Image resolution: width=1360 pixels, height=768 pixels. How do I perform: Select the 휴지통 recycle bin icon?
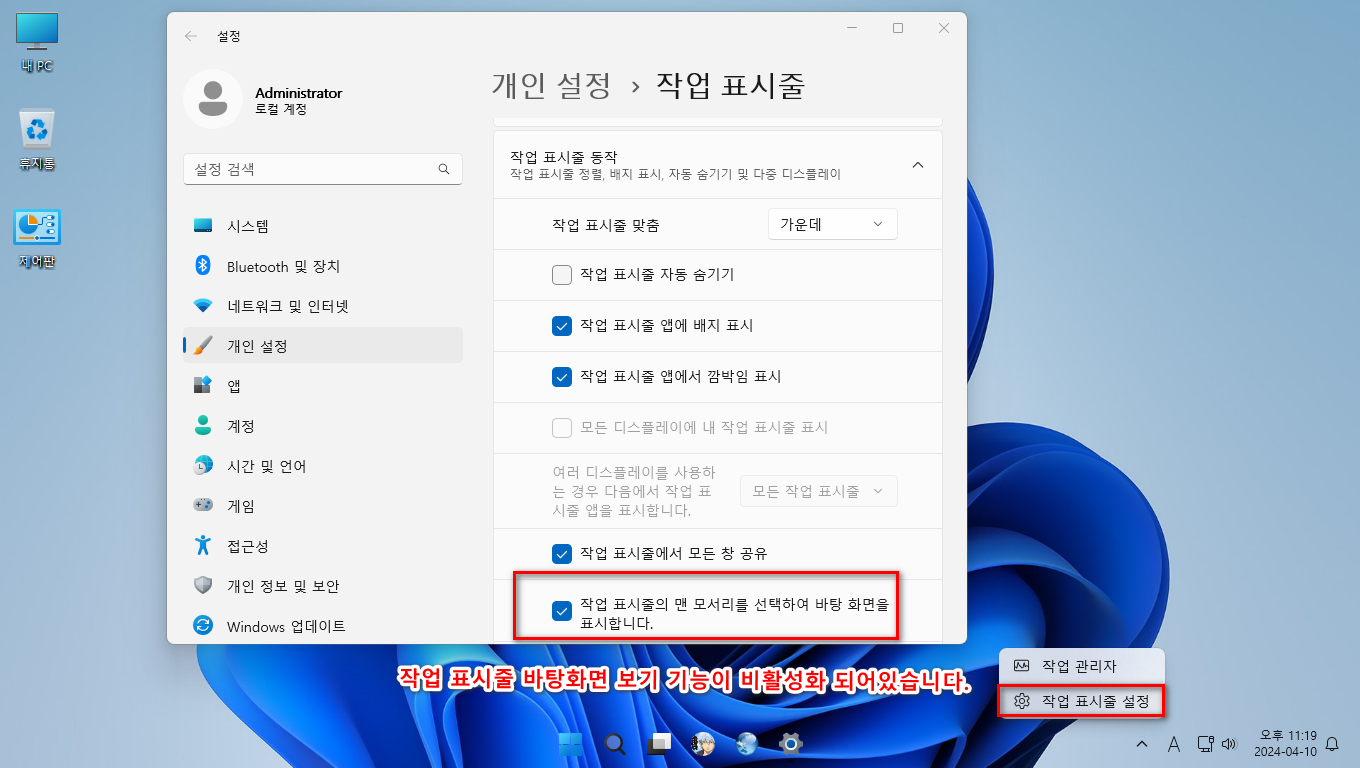coord(37,140)
